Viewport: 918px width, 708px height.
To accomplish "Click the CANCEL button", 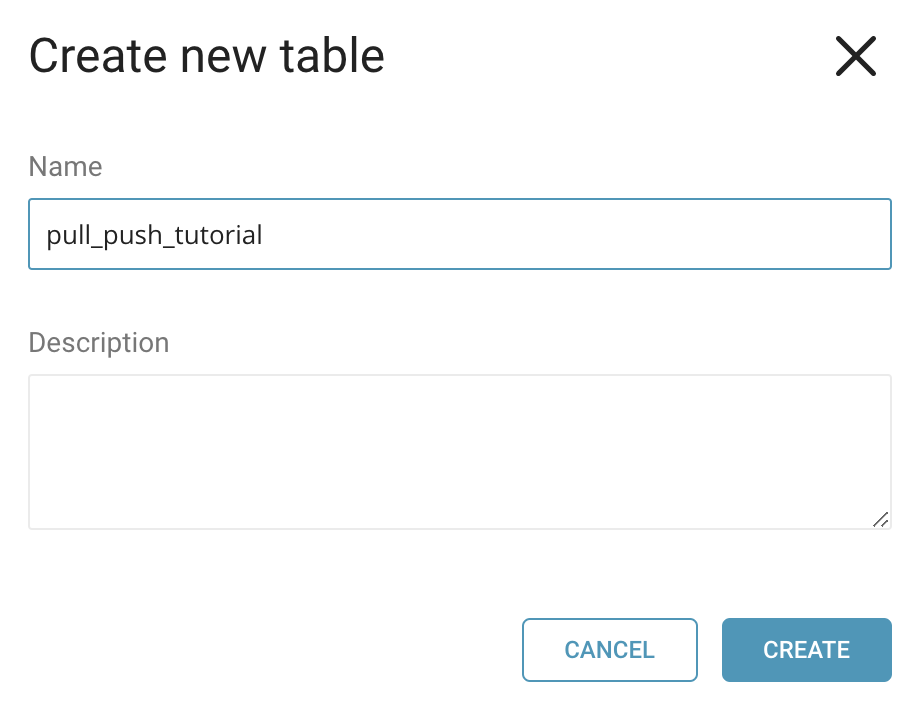I will pos(609,650).
